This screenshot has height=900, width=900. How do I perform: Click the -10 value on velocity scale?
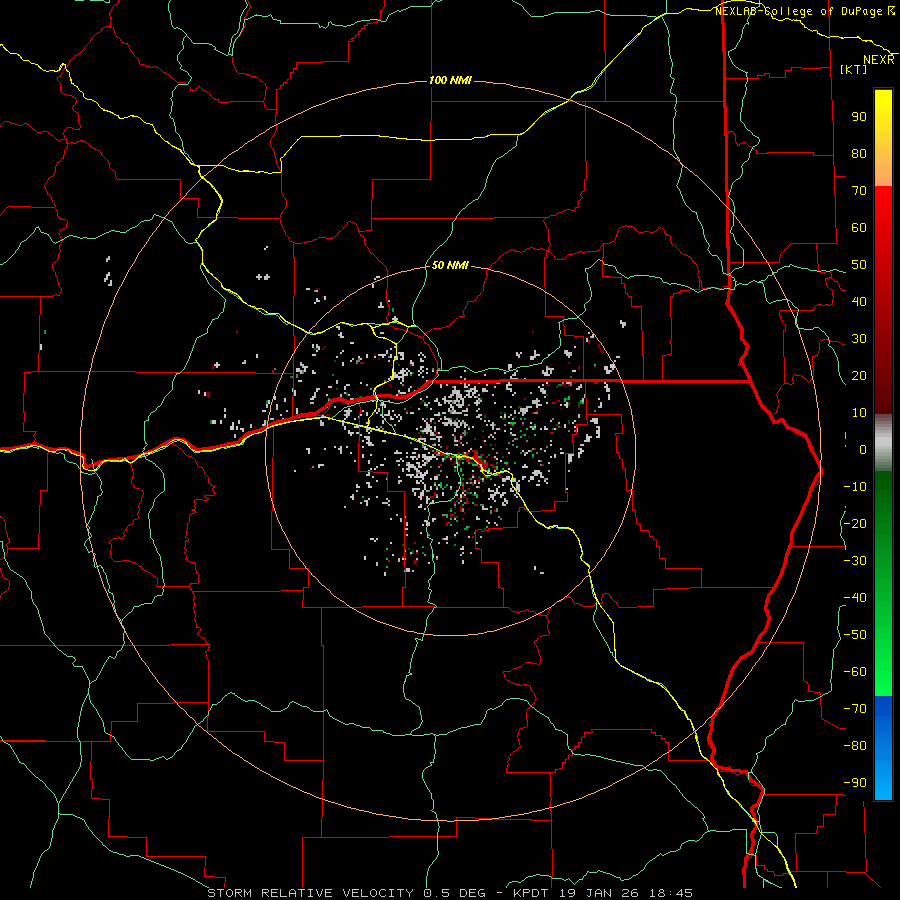click(x=855, y=487)
